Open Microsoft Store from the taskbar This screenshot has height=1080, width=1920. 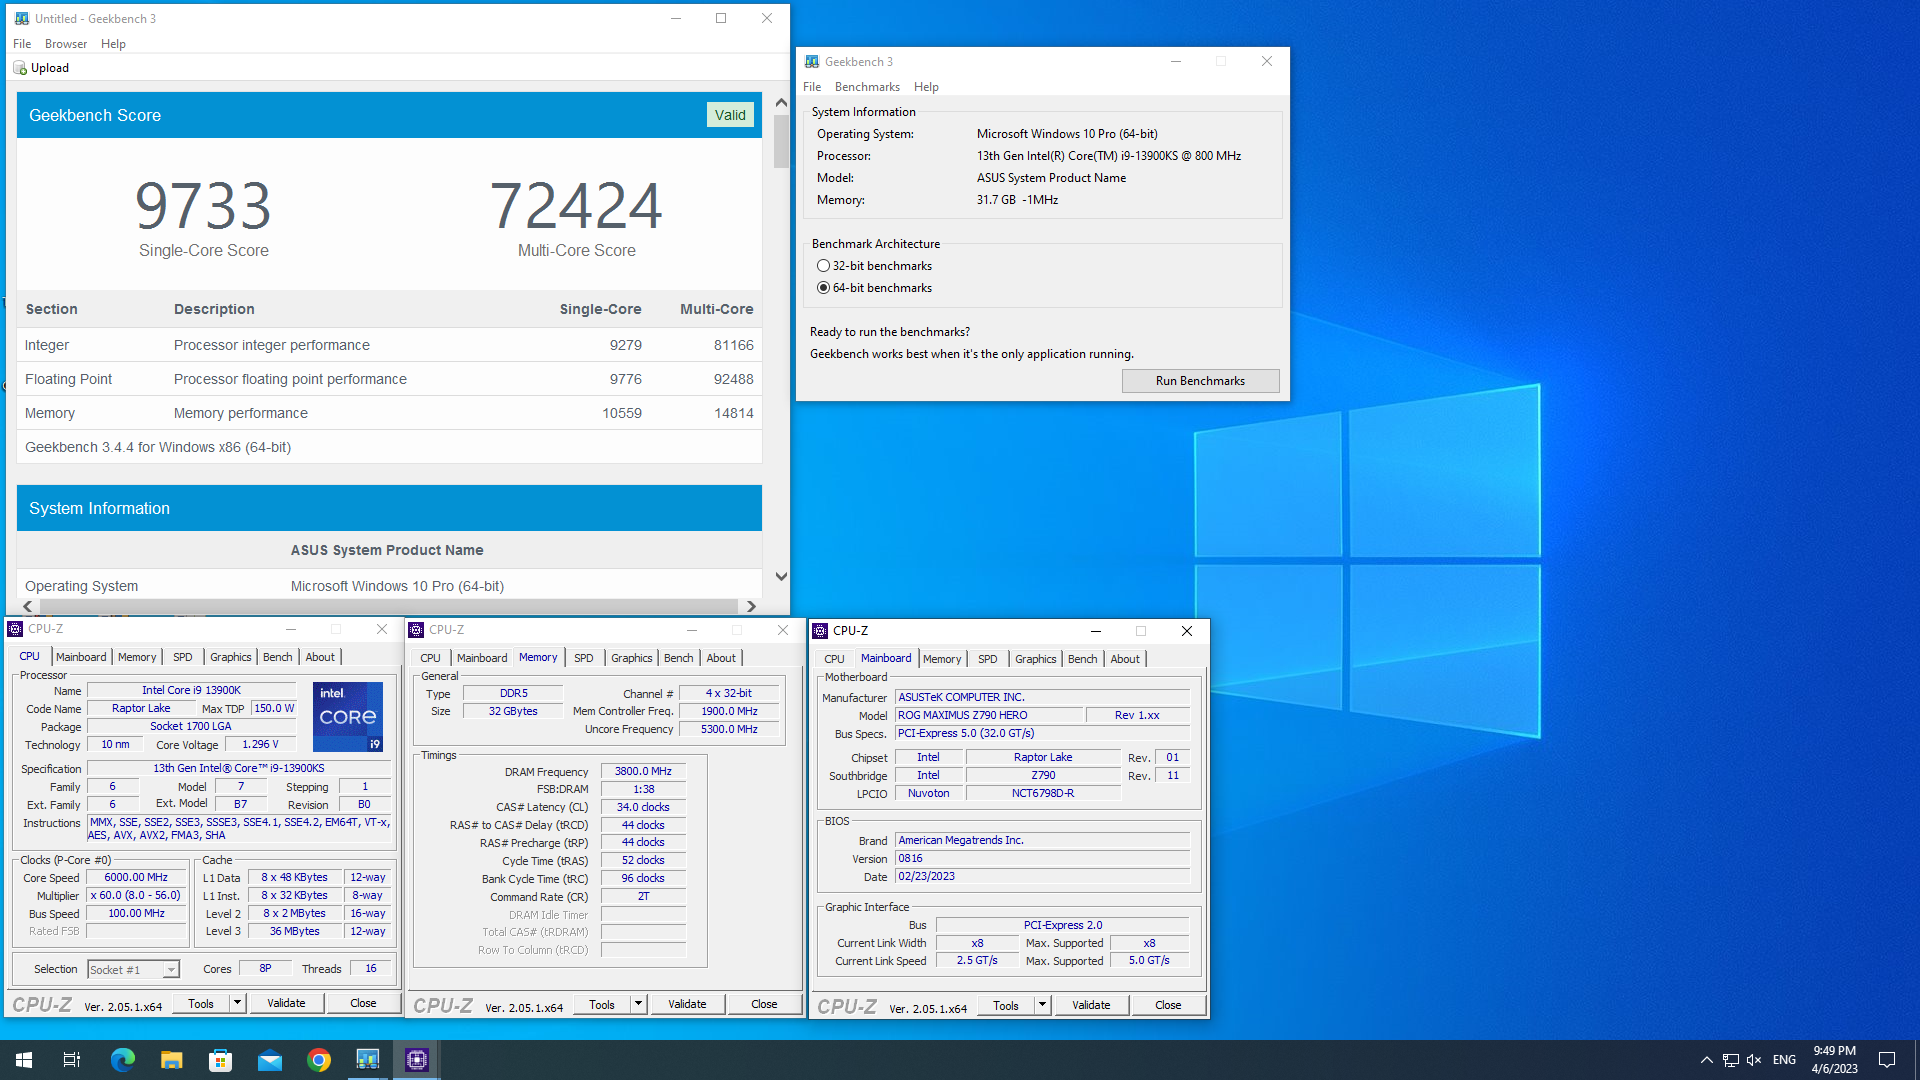click(220, 1060)
